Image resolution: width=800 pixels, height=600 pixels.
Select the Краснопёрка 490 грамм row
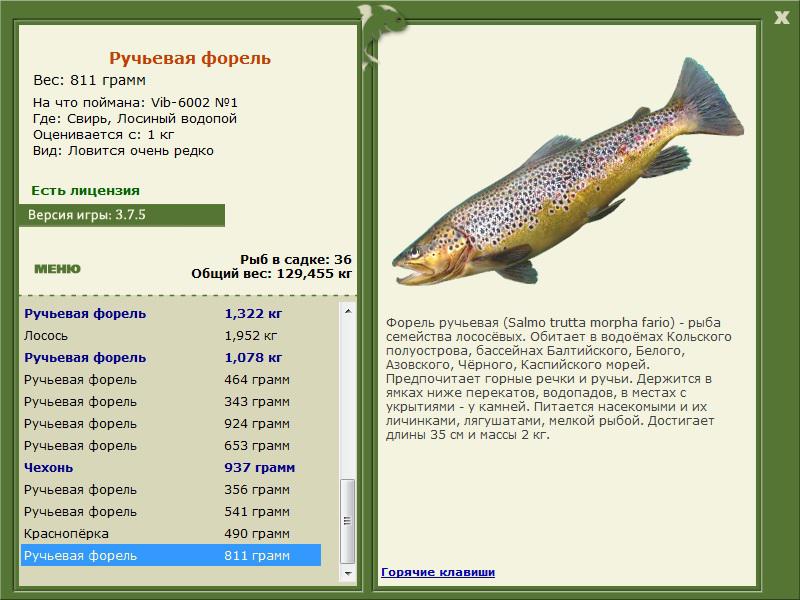point(171,533)
